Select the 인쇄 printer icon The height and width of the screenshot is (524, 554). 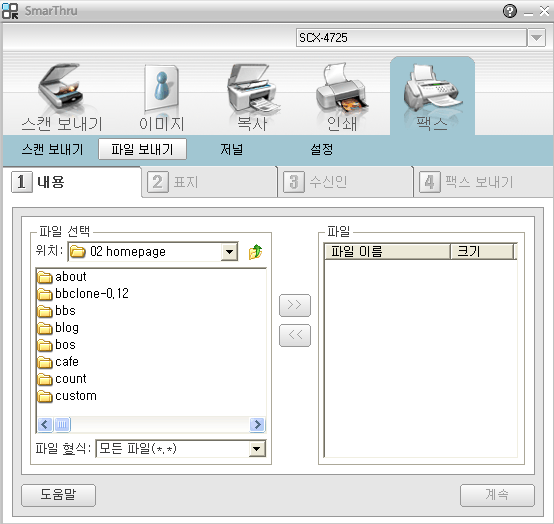(x=341, y=88)
